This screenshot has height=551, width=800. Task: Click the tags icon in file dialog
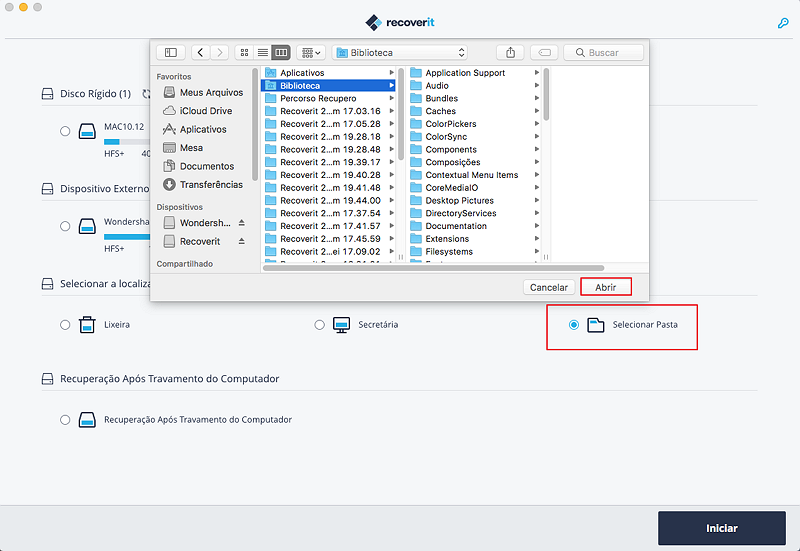544,53
